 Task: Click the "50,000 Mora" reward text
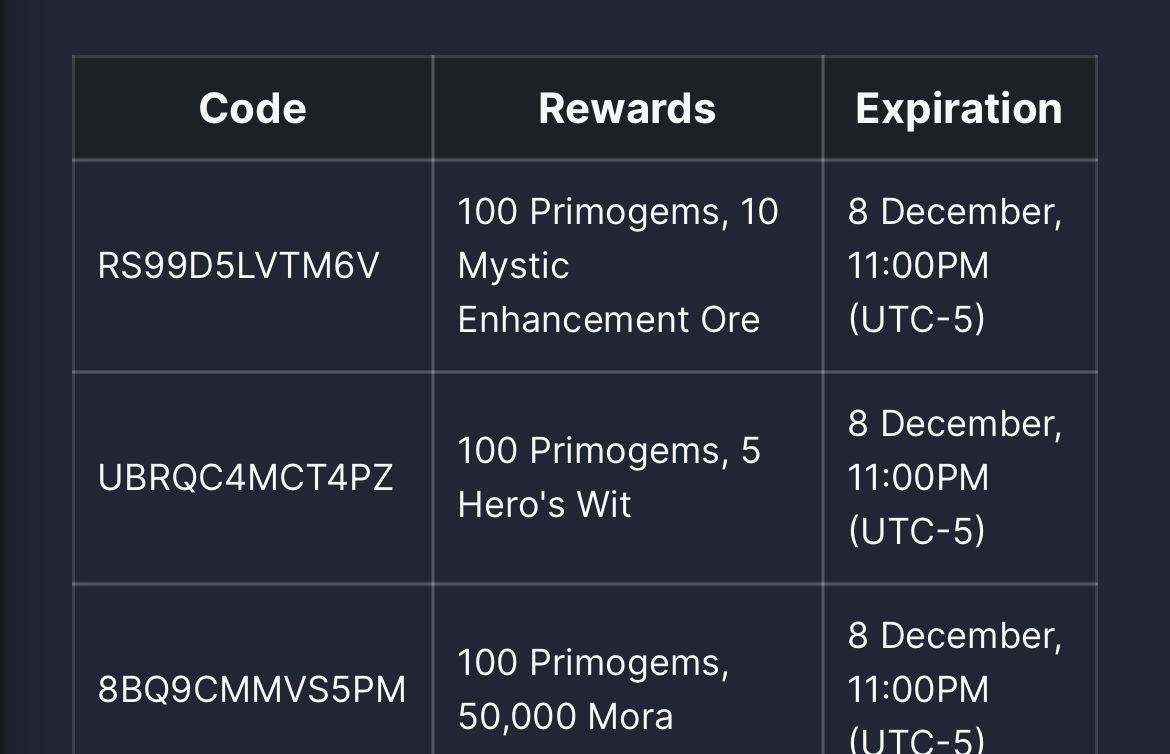[565, 717]
